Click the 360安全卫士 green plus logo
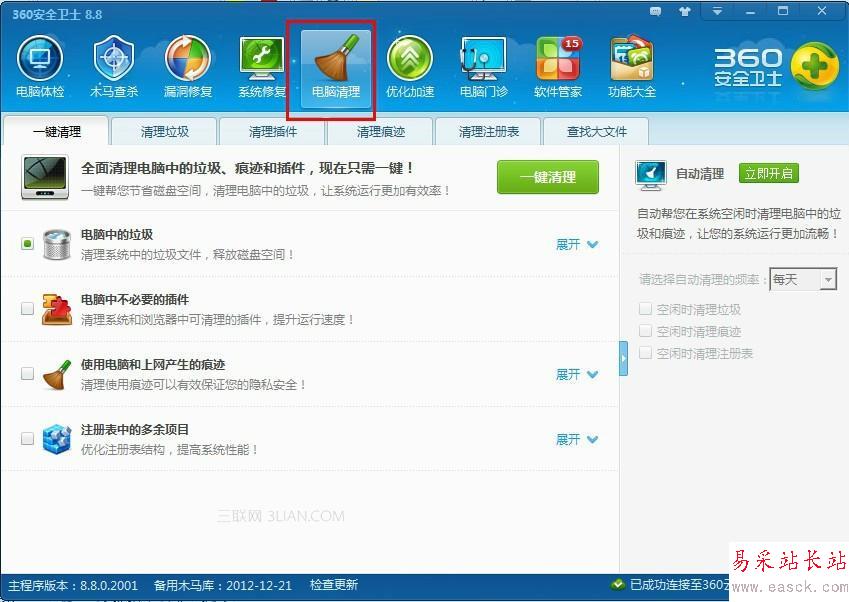This screenshot has width=849, height=602. click(815, 67)
